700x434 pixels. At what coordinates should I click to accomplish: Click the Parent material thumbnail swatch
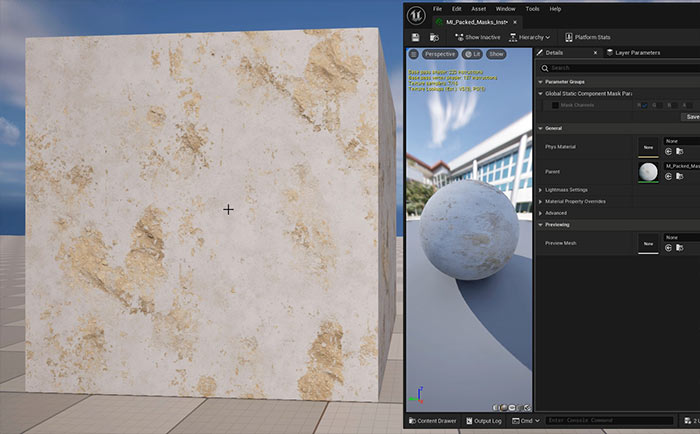(x=648, y=171)
